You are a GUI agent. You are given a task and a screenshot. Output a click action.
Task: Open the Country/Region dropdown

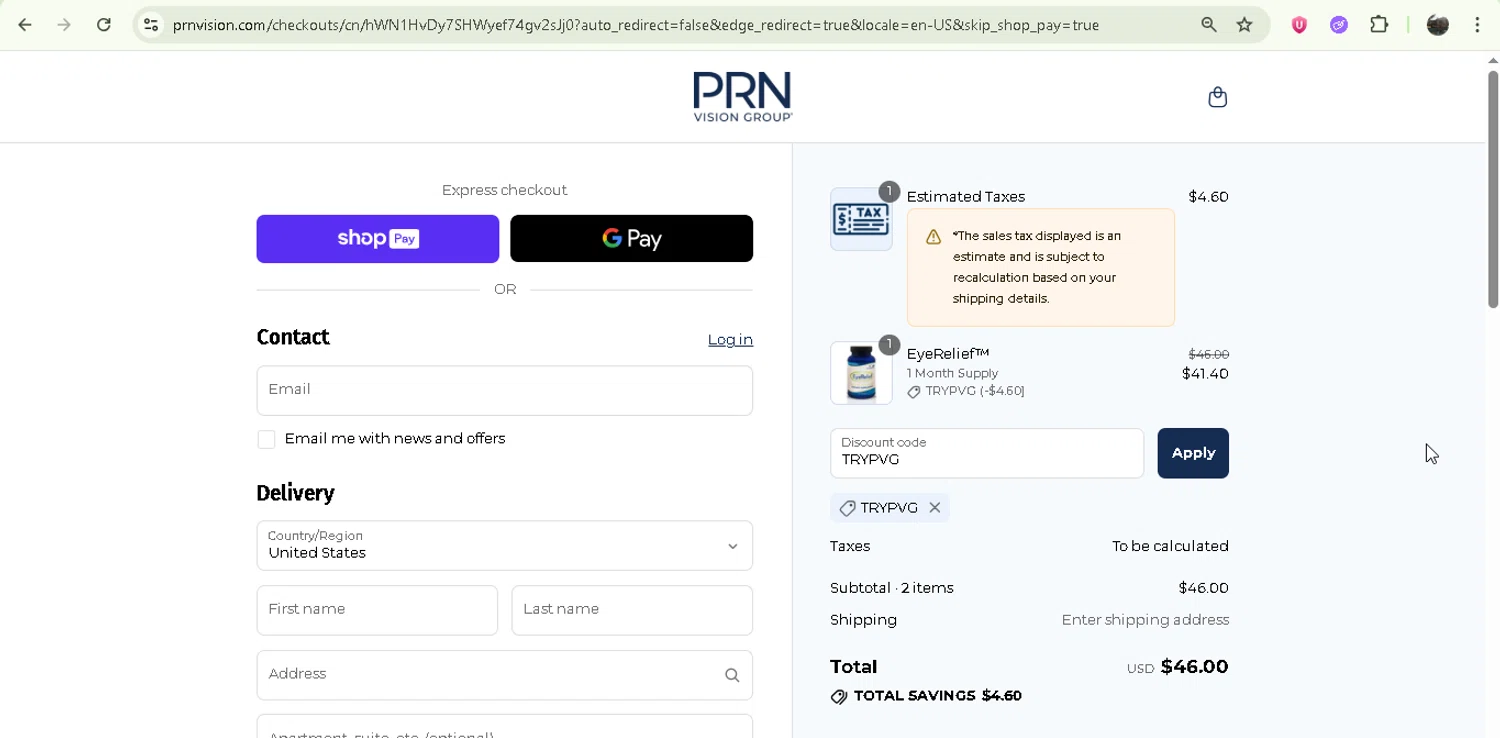pos(504,546)
